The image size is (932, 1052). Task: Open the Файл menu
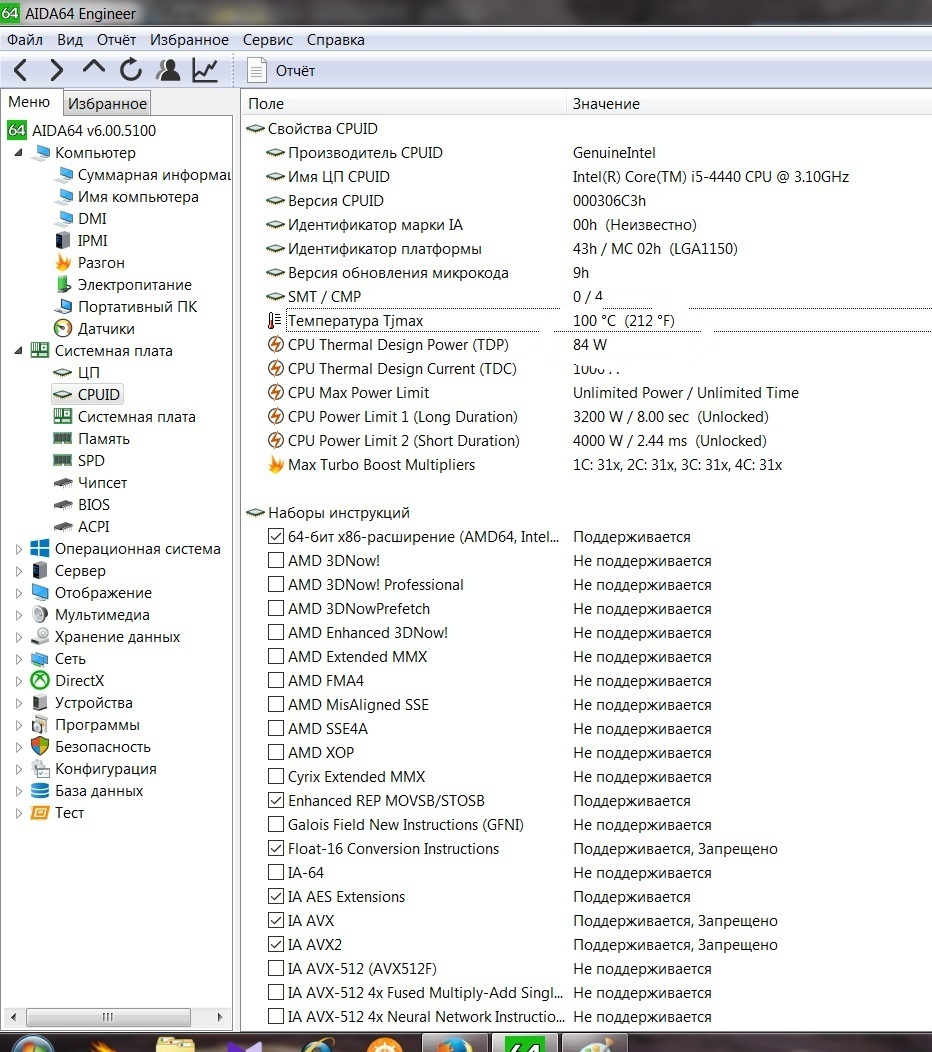25,40
